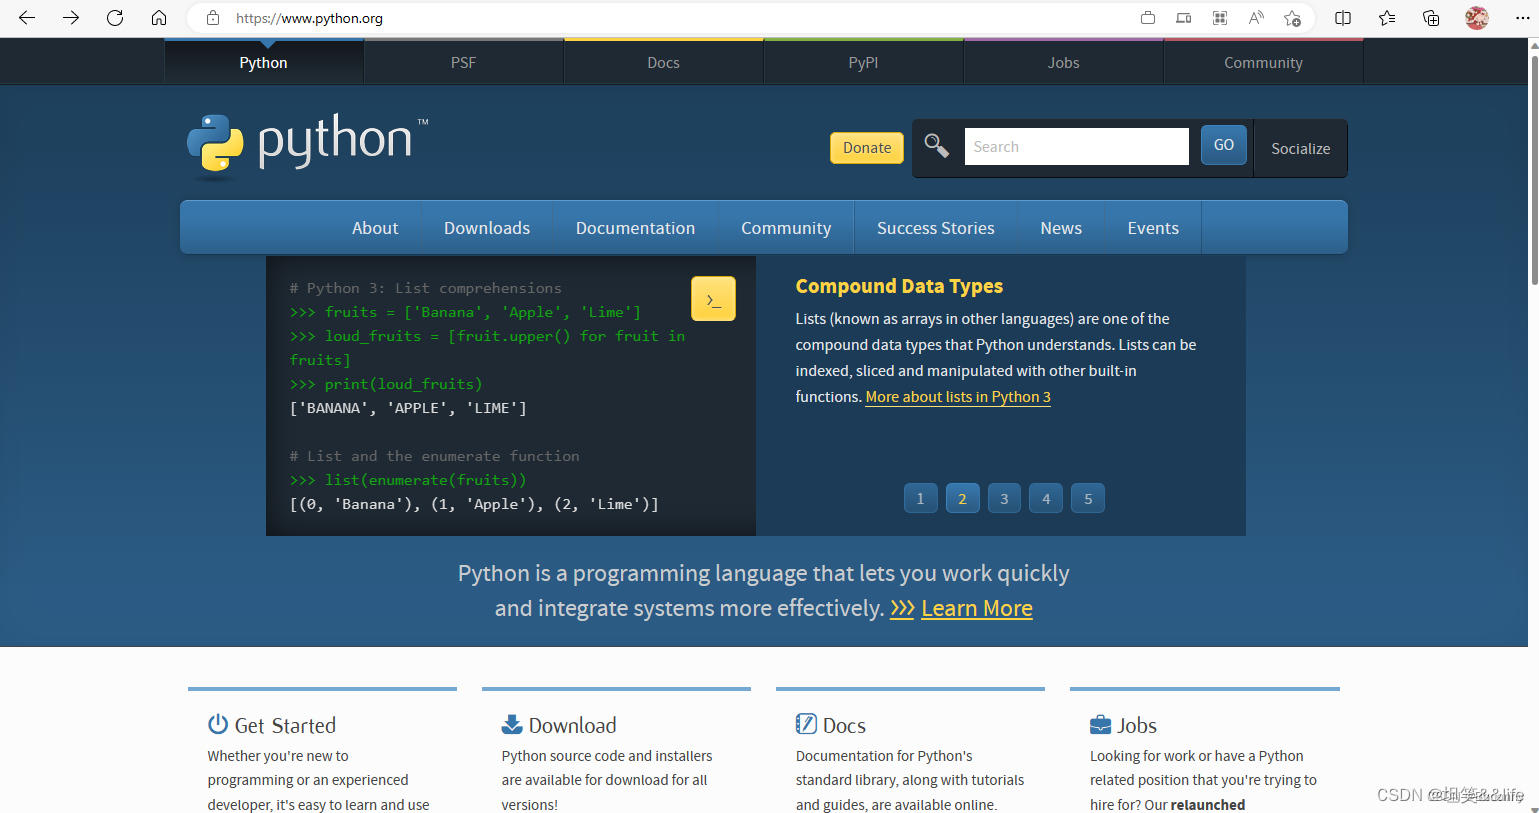Toggle split screen browser icon
Viewport: 1539px width, 813px height.
pyautogui.click(x=1343, y=18)
